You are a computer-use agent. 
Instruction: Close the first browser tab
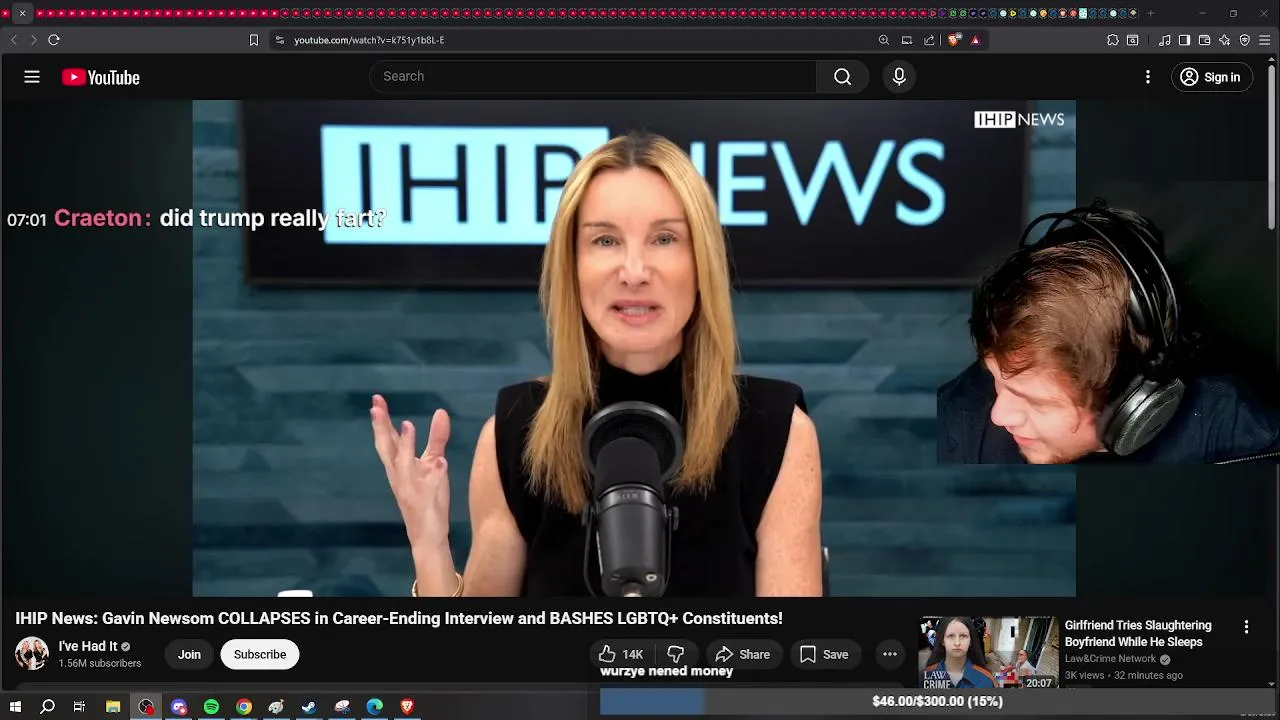(22, 13)
